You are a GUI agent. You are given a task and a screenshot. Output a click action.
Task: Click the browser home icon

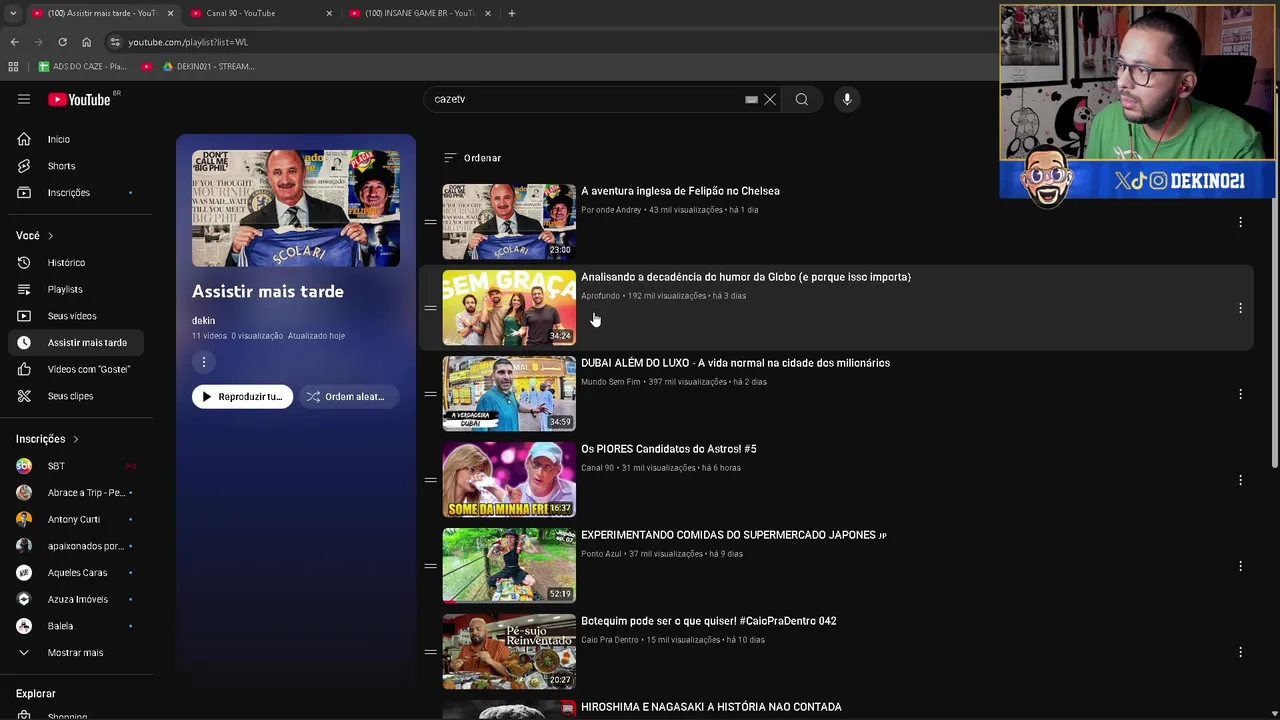click(86, 42)
